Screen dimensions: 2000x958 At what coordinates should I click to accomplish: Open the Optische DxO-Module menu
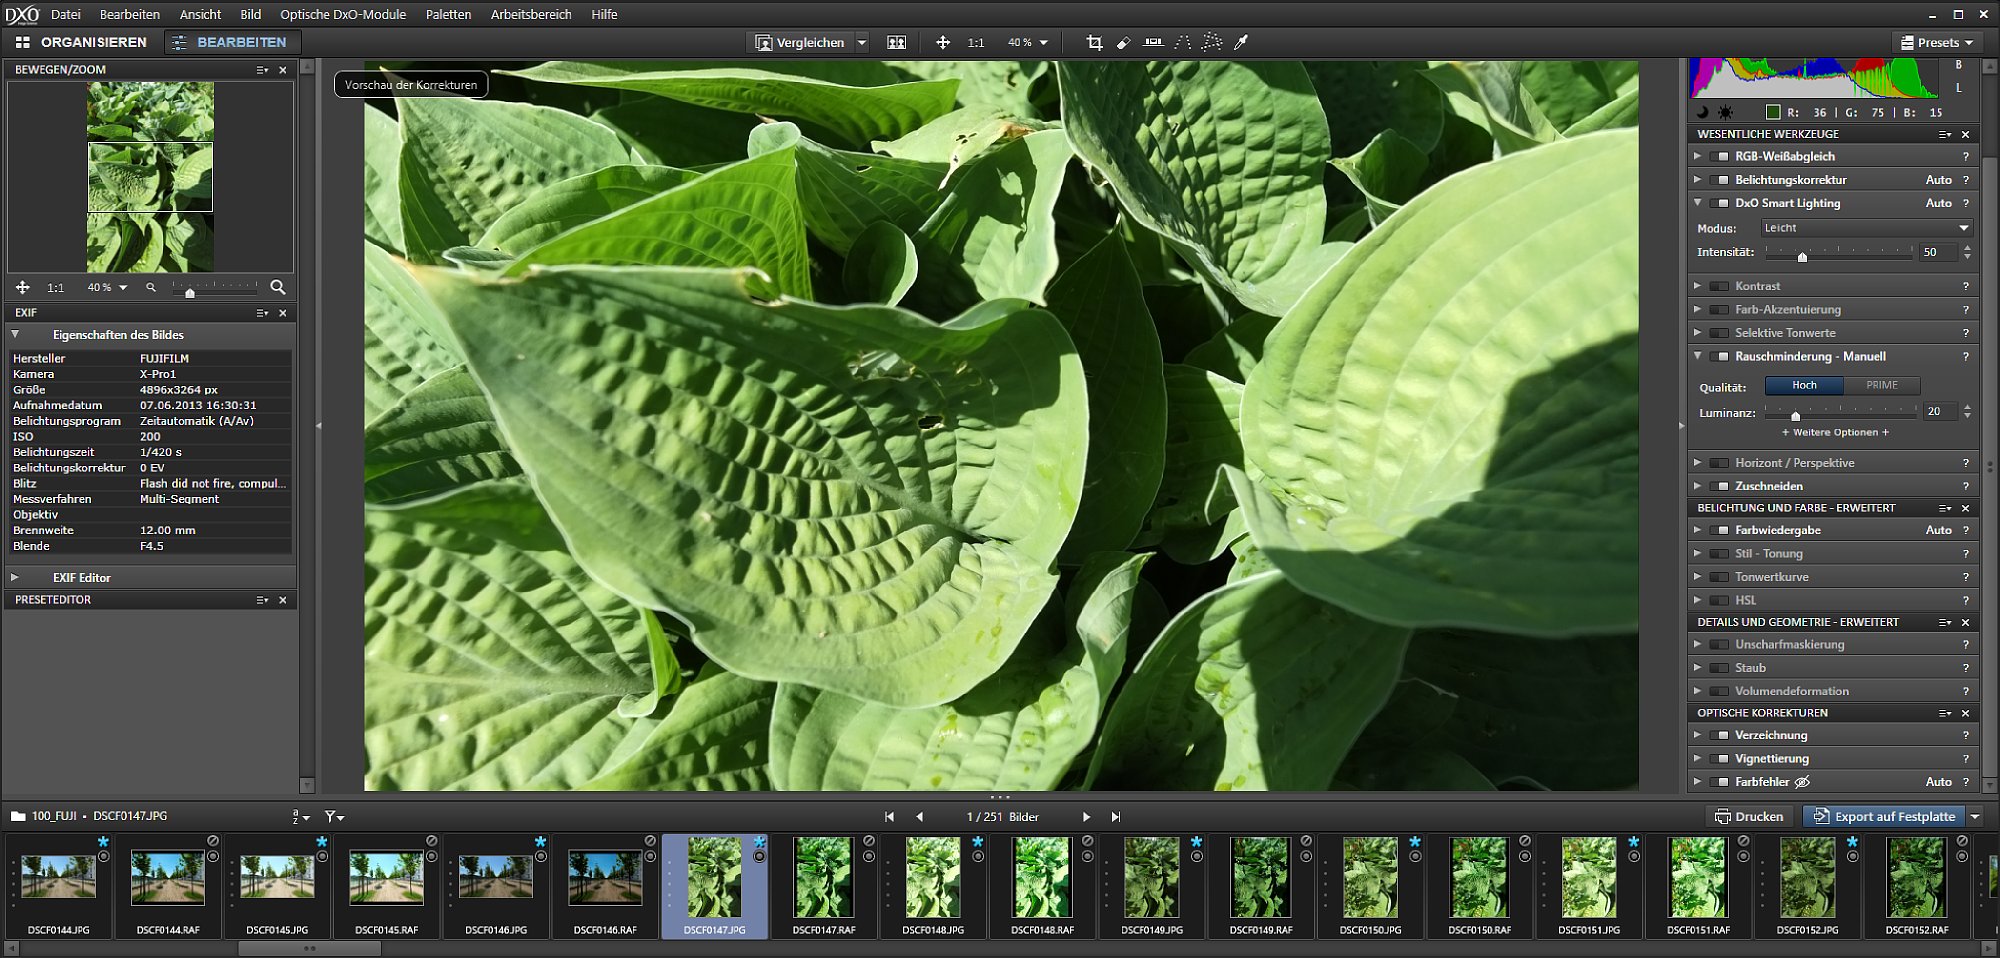click(x=342, y=14)
